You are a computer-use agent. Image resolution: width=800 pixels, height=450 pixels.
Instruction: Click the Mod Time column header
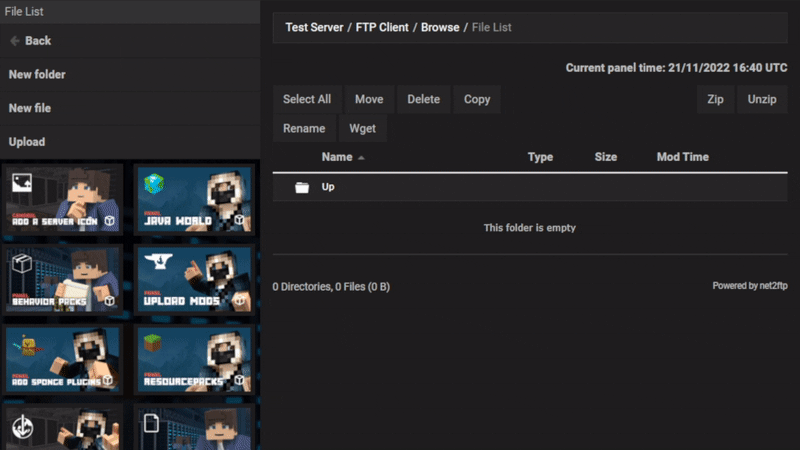coord(682,157)
